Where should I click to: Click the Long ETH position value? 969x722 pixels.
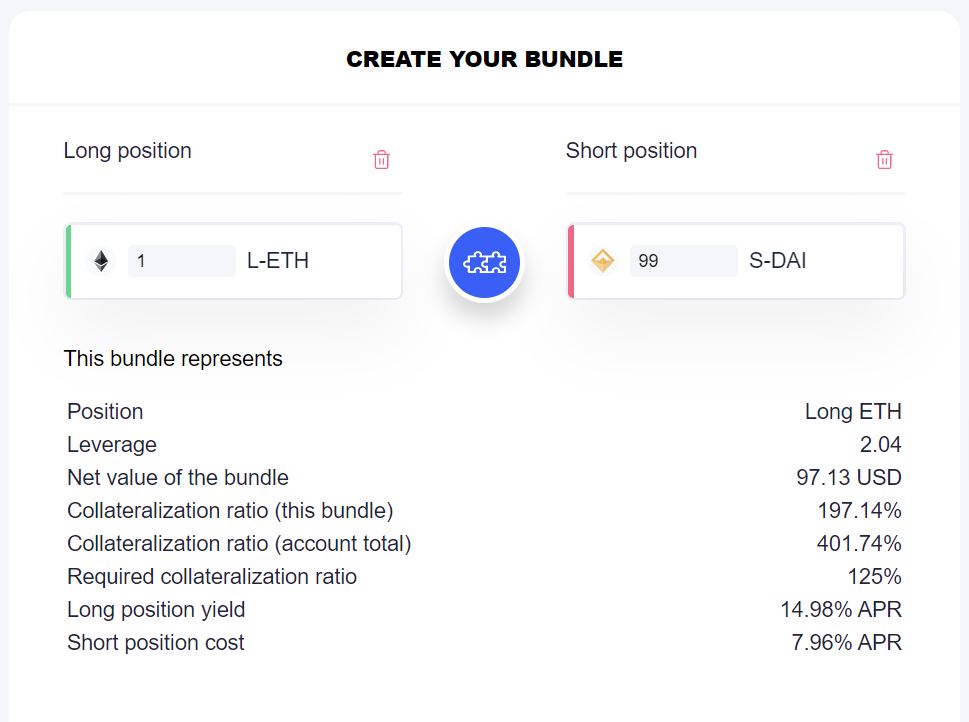(x=853, y=412)
